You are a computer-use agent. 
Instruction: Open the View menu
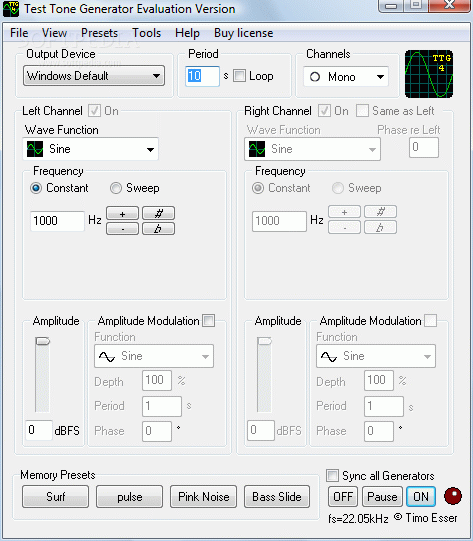click(x=55, y=33)
